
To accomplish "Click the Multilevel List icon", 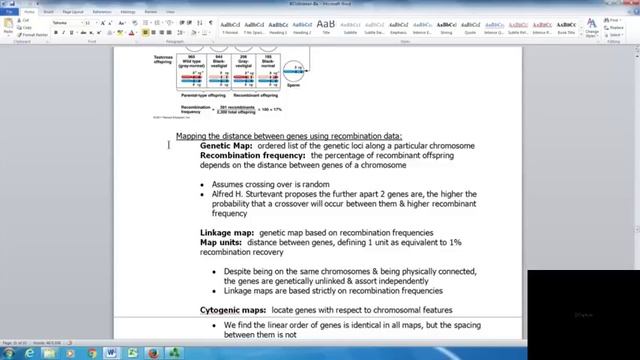I will click(169, 23).
